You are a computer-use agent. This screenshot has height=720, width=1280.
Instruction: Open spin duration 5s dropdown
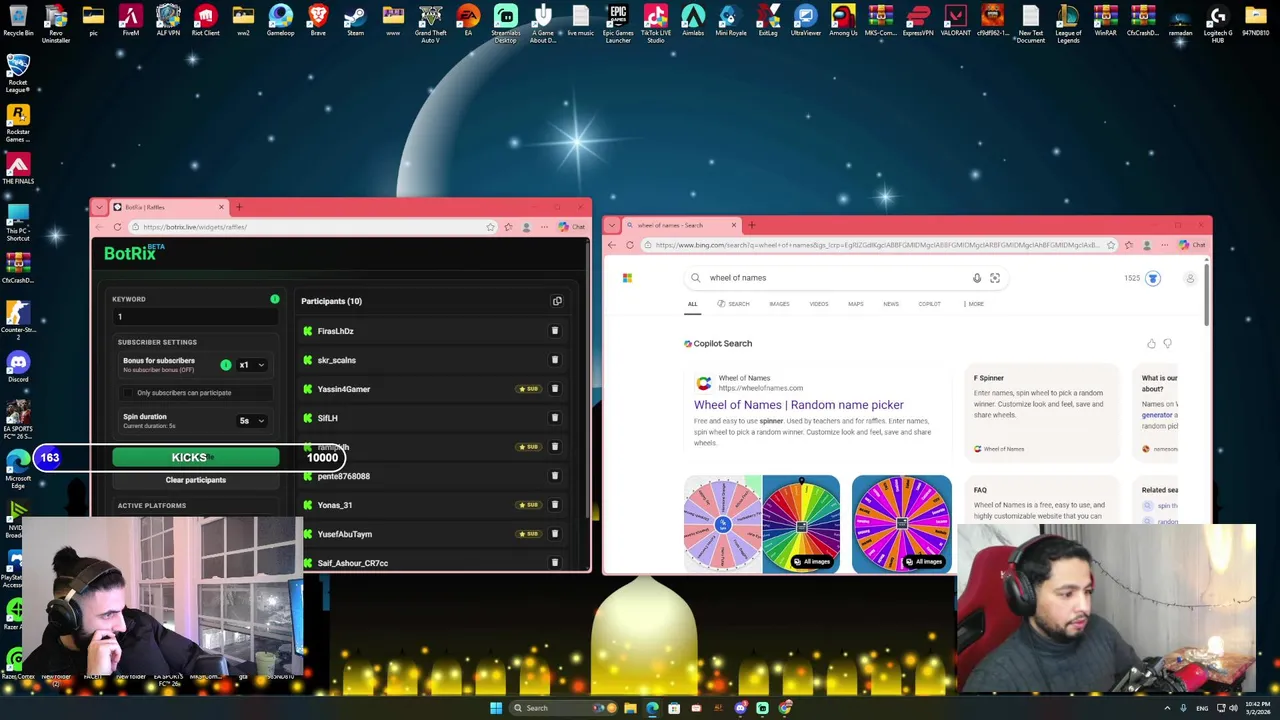click(x=252, y=421)
